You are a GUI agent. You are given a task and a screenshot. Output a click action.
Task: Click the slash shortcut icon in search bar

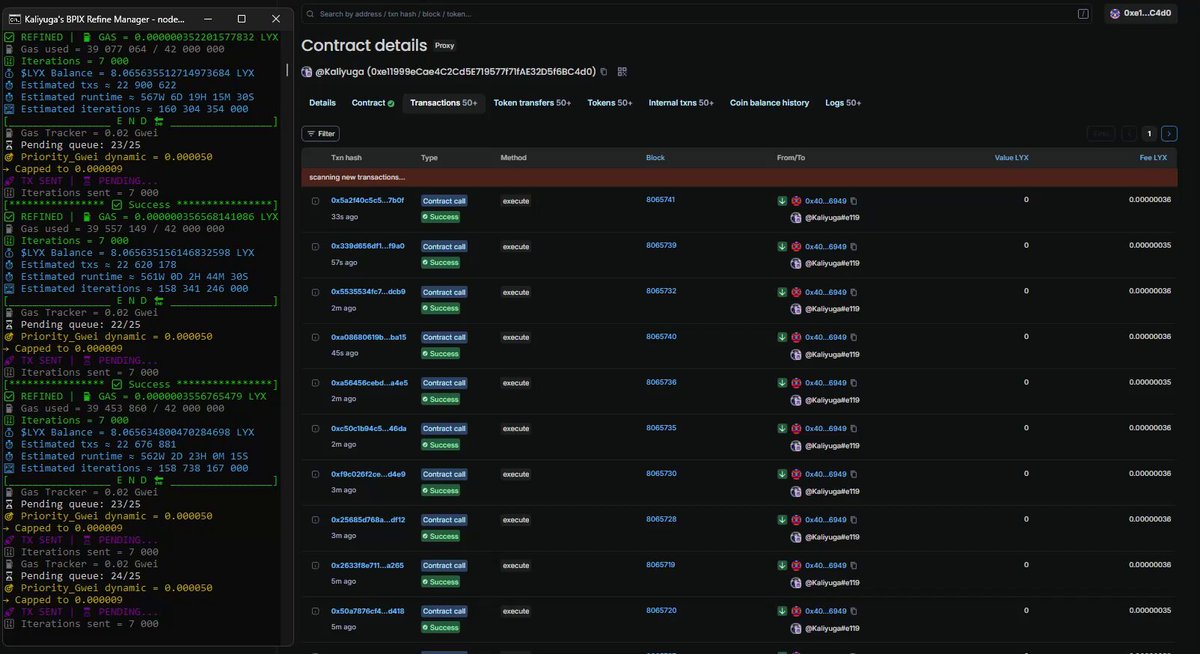1084,14
